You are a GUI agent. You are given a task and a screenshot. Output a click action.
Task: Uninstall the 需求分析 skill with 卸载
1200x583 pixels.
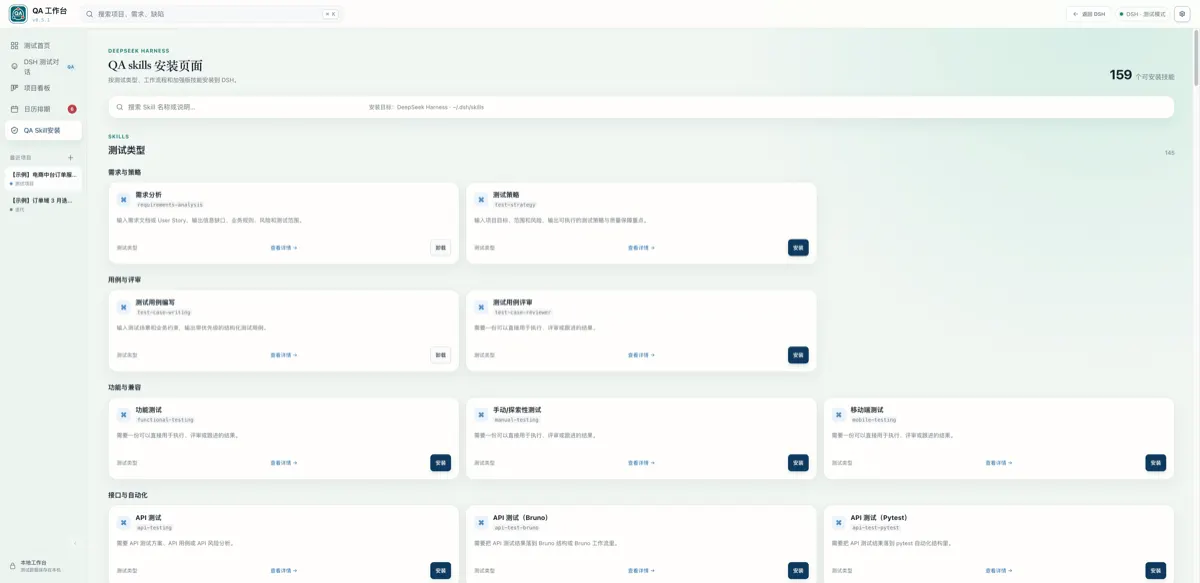[441, 247]
